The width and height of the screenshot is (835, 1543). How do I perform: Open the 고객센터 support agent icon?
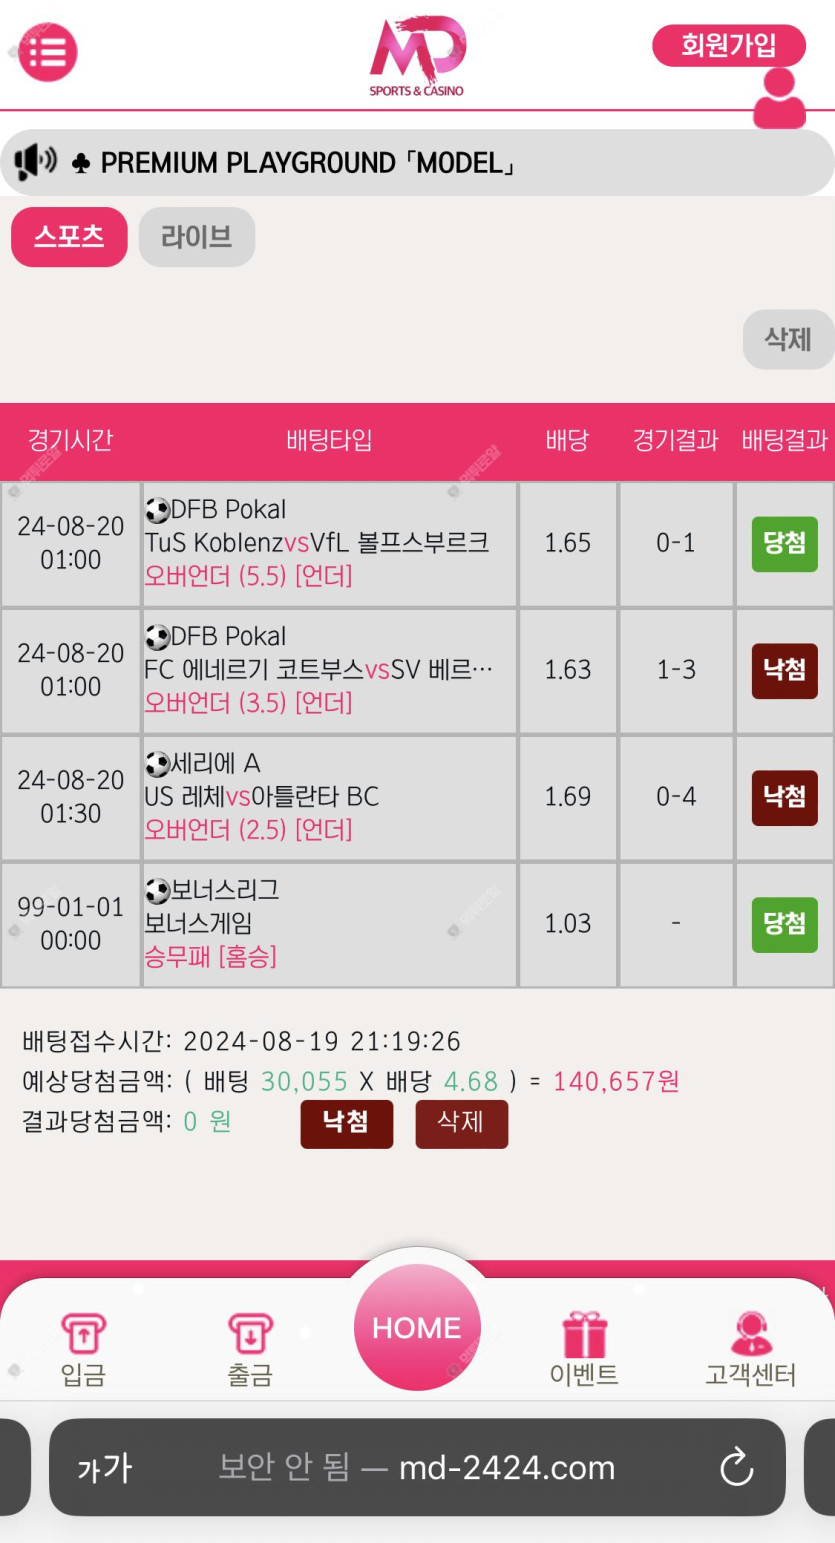(x=751, y=1334)
